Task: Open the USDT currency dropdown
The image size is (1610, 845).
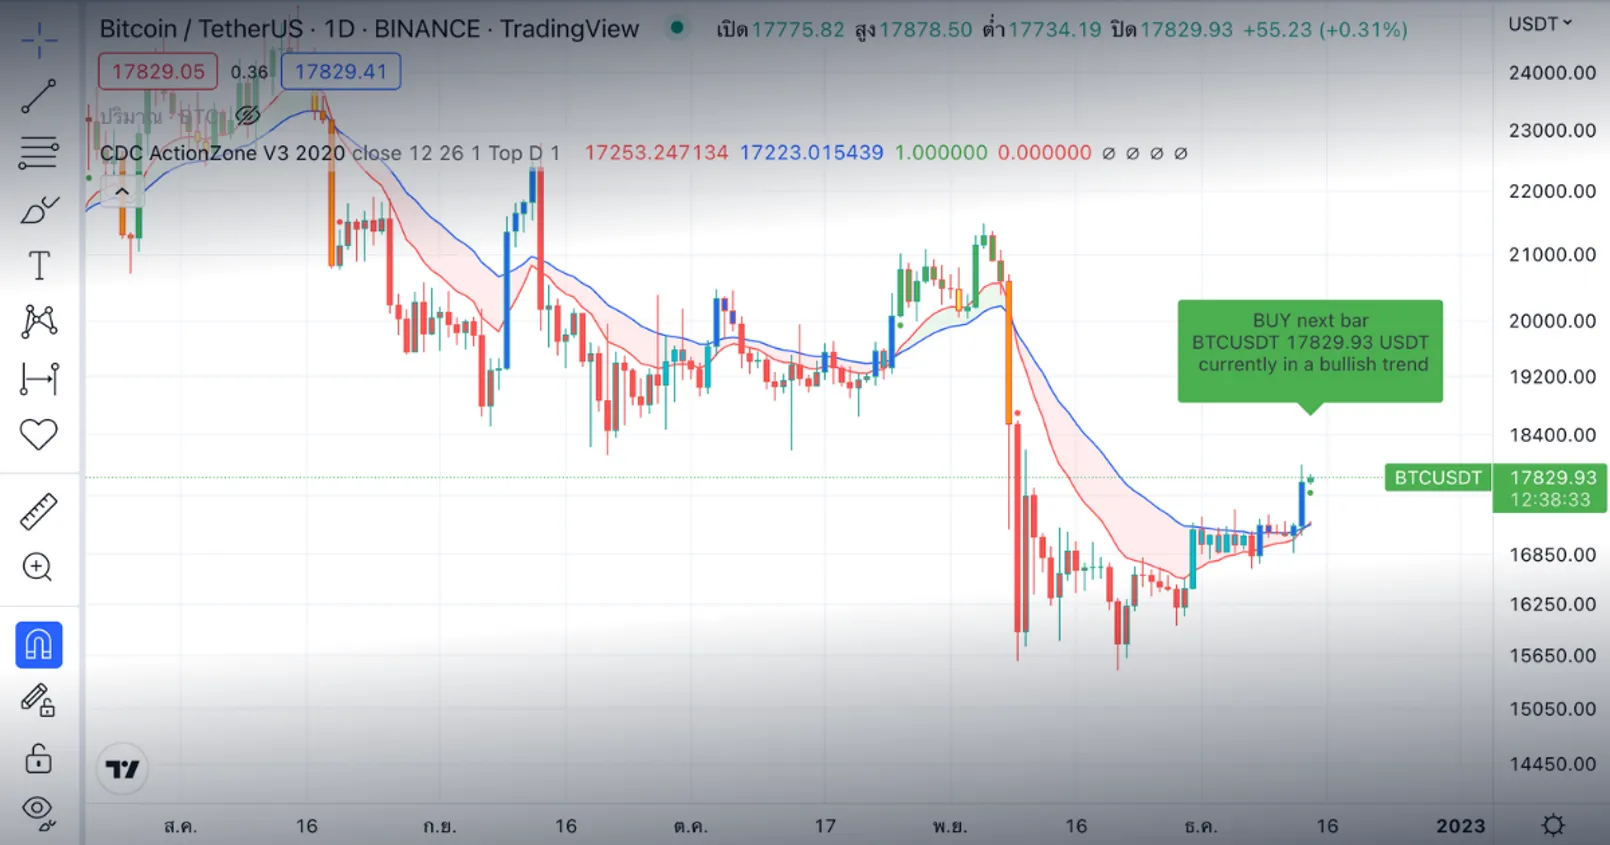Action: tap(1540, 23)
